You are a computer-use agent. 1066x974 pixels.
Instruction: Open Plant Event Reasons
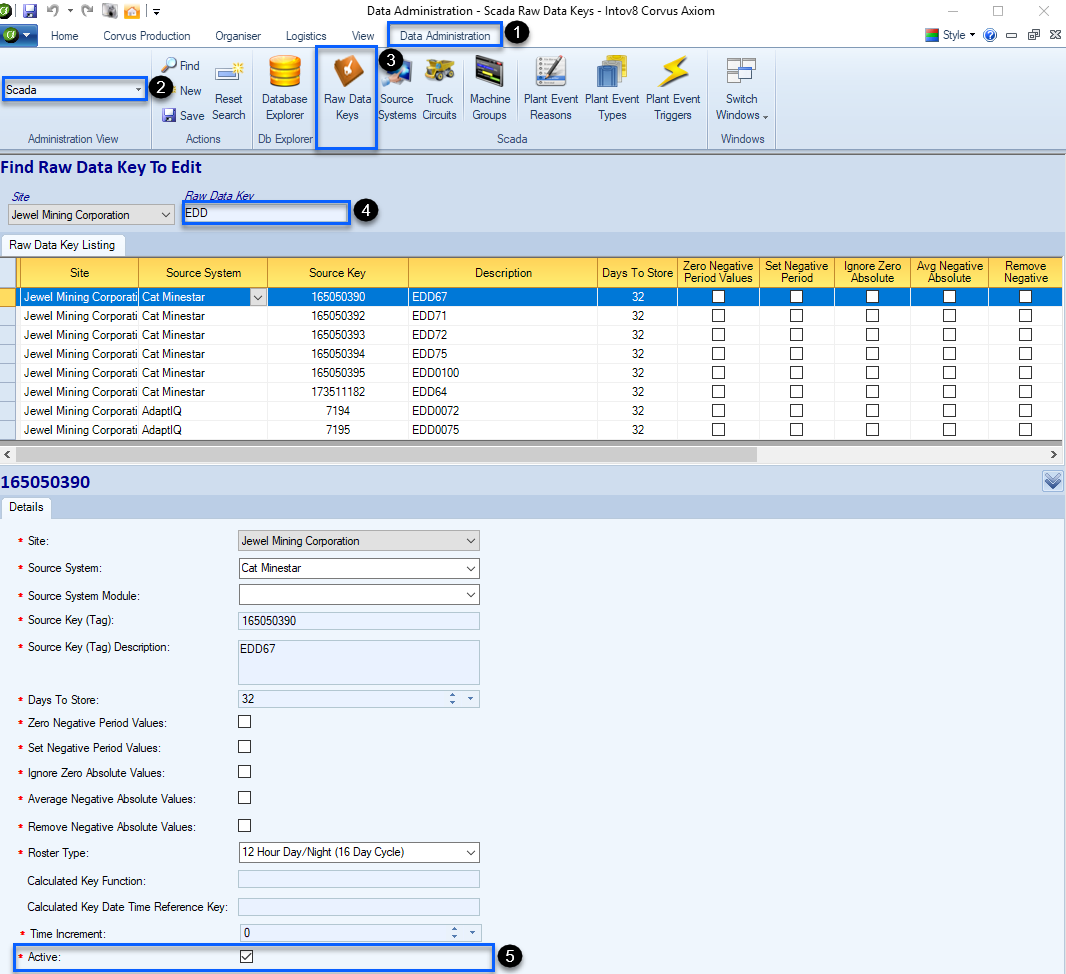pyautogui.click(x=551, y=90)
